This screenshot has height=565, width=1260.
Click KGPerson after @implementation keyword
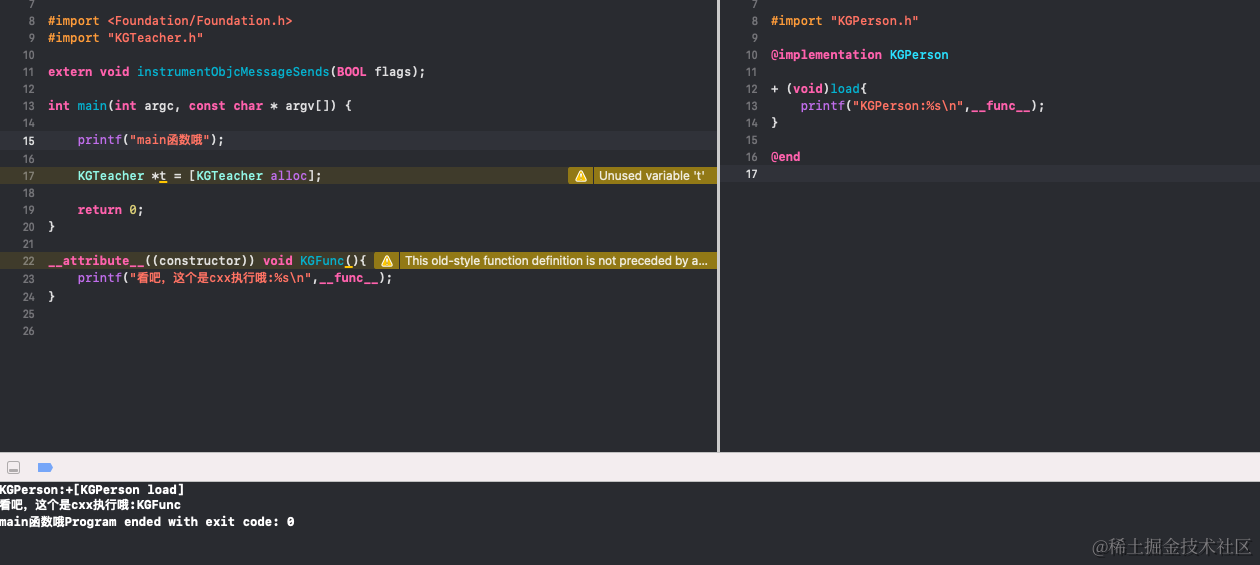click(919, 55)
